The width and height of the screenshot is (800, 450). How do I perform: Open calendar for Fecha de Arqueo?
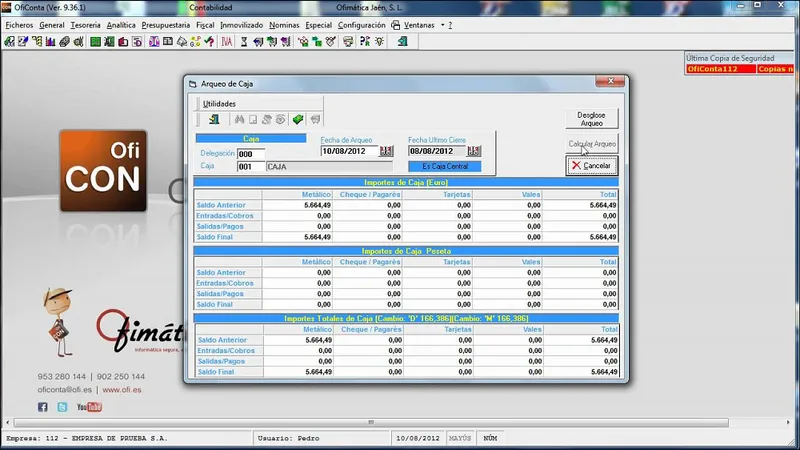[x=386, y=151]
